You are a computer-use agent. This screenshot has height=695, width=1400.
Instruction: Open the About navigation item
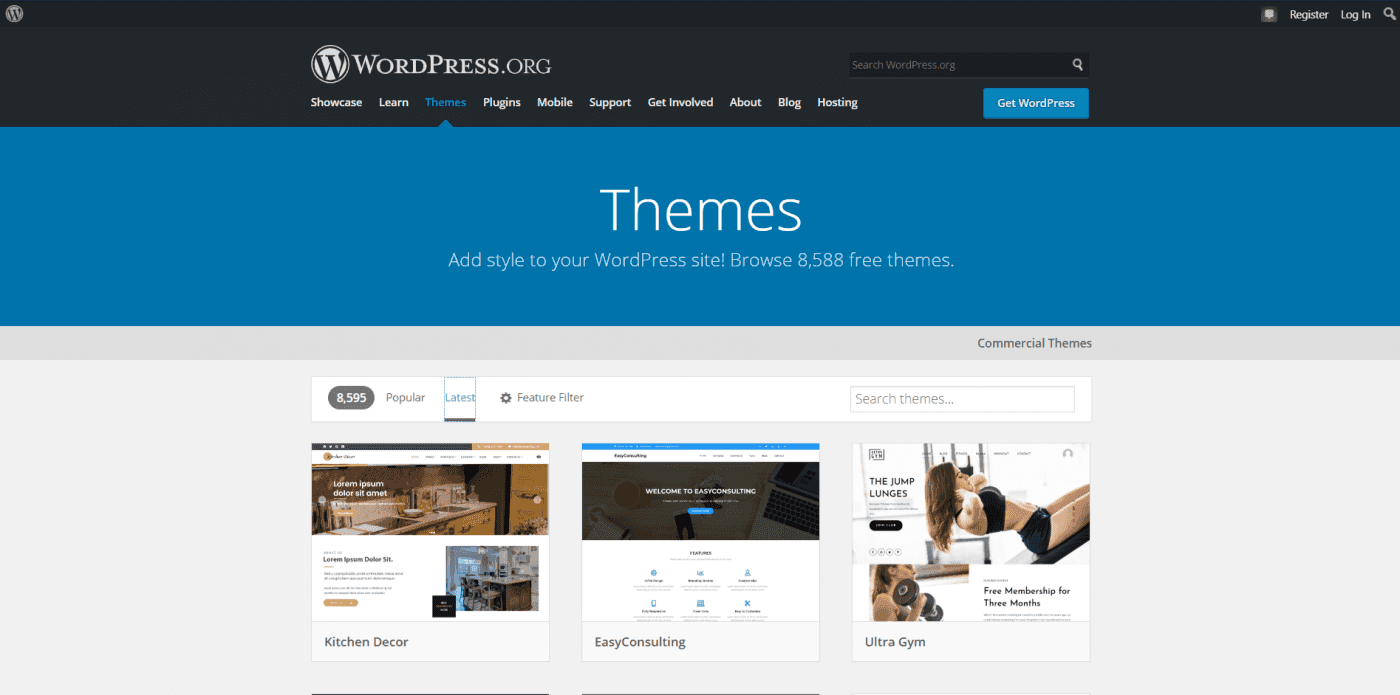click(x=745, y=102)
